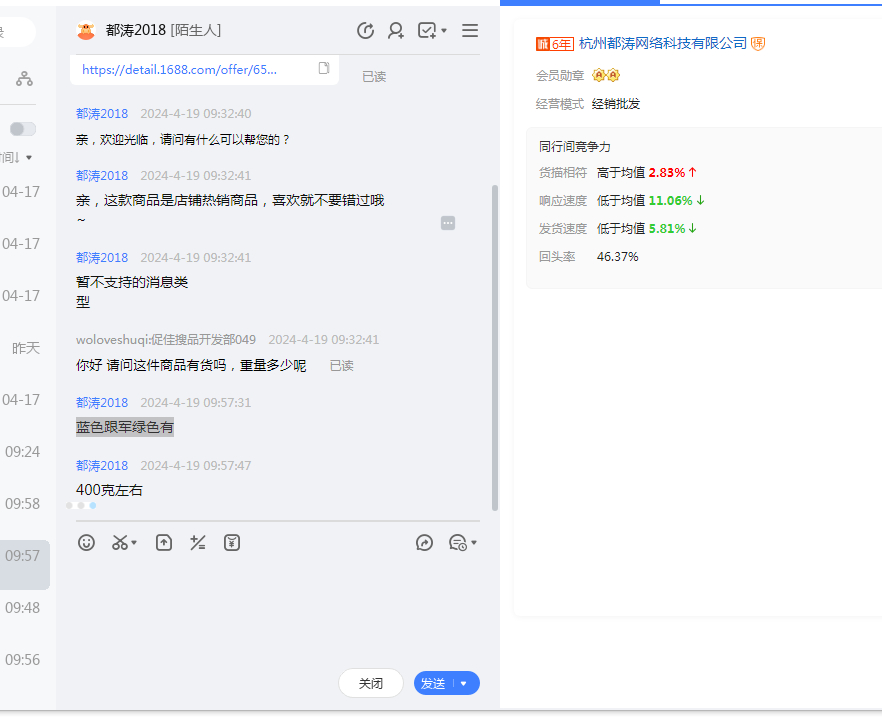Expand the task checkbox dropdown in header

(444, 31)
